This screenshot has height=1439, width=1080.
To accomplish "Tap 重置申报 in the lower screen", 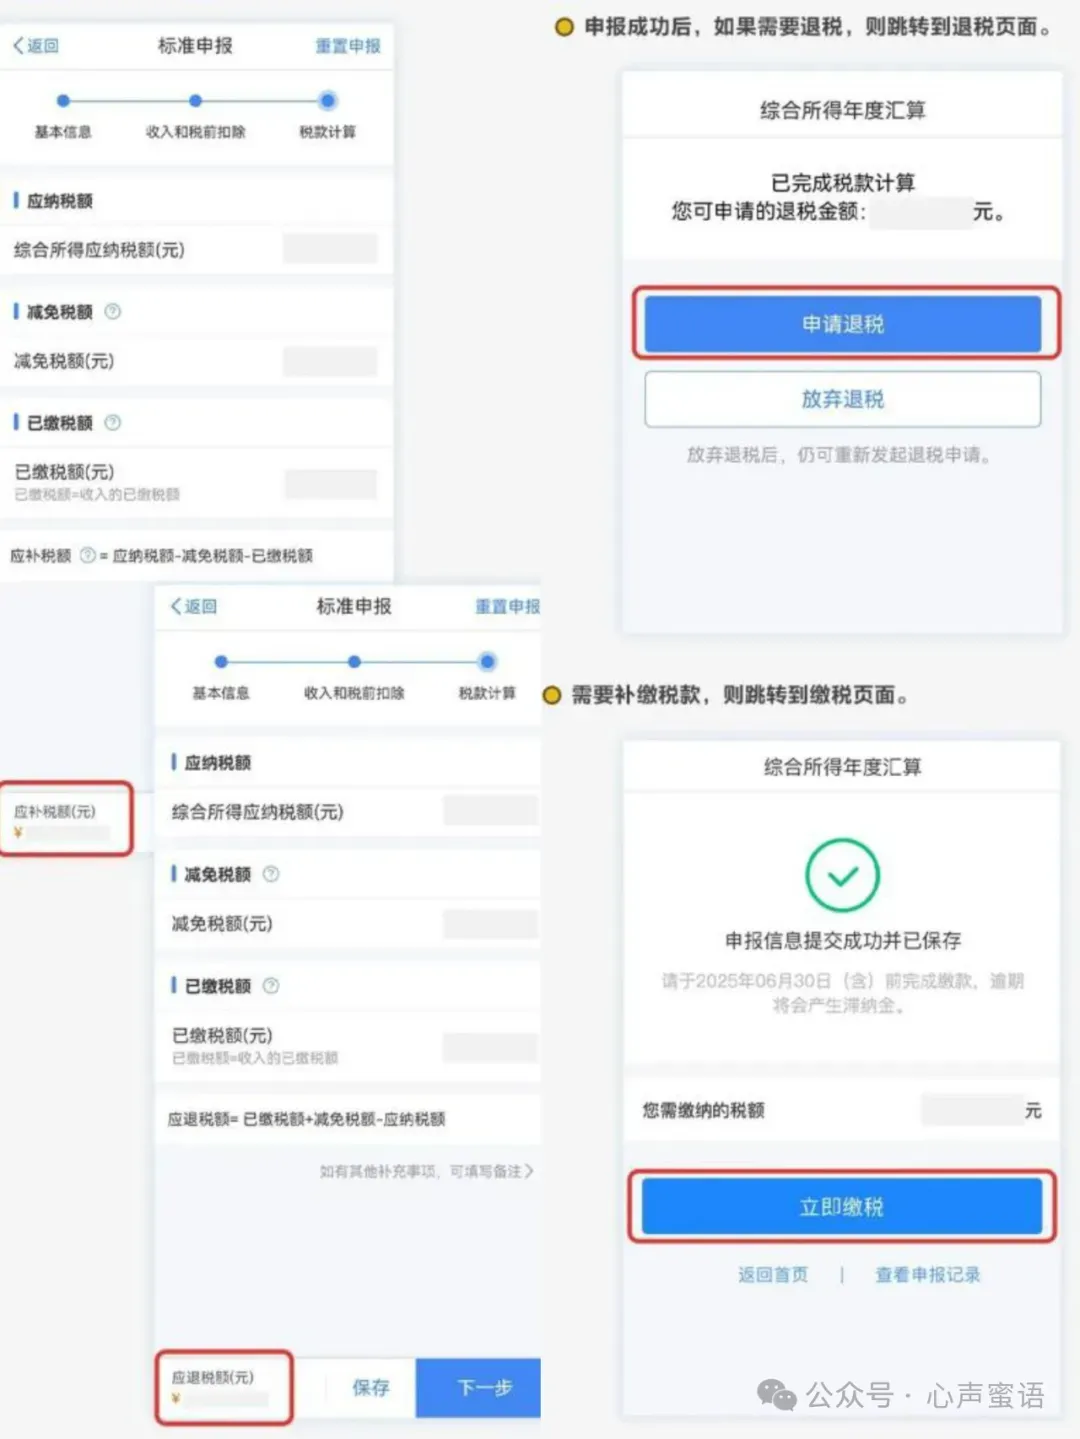I will point(507,606).
